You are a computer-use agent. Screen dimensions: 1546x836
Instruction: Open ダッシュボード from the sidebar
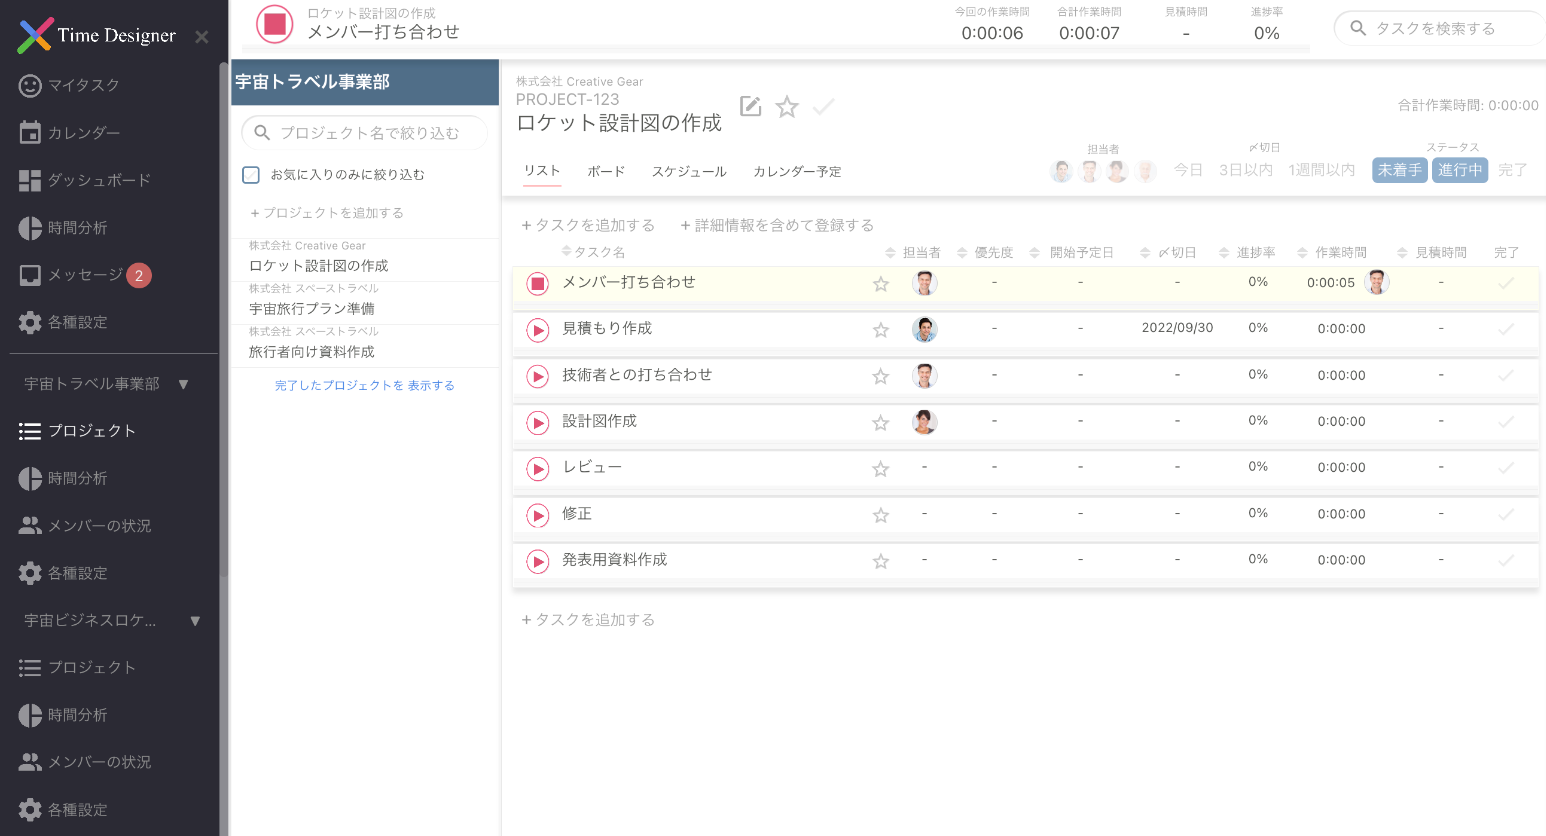tap(98, 180)
